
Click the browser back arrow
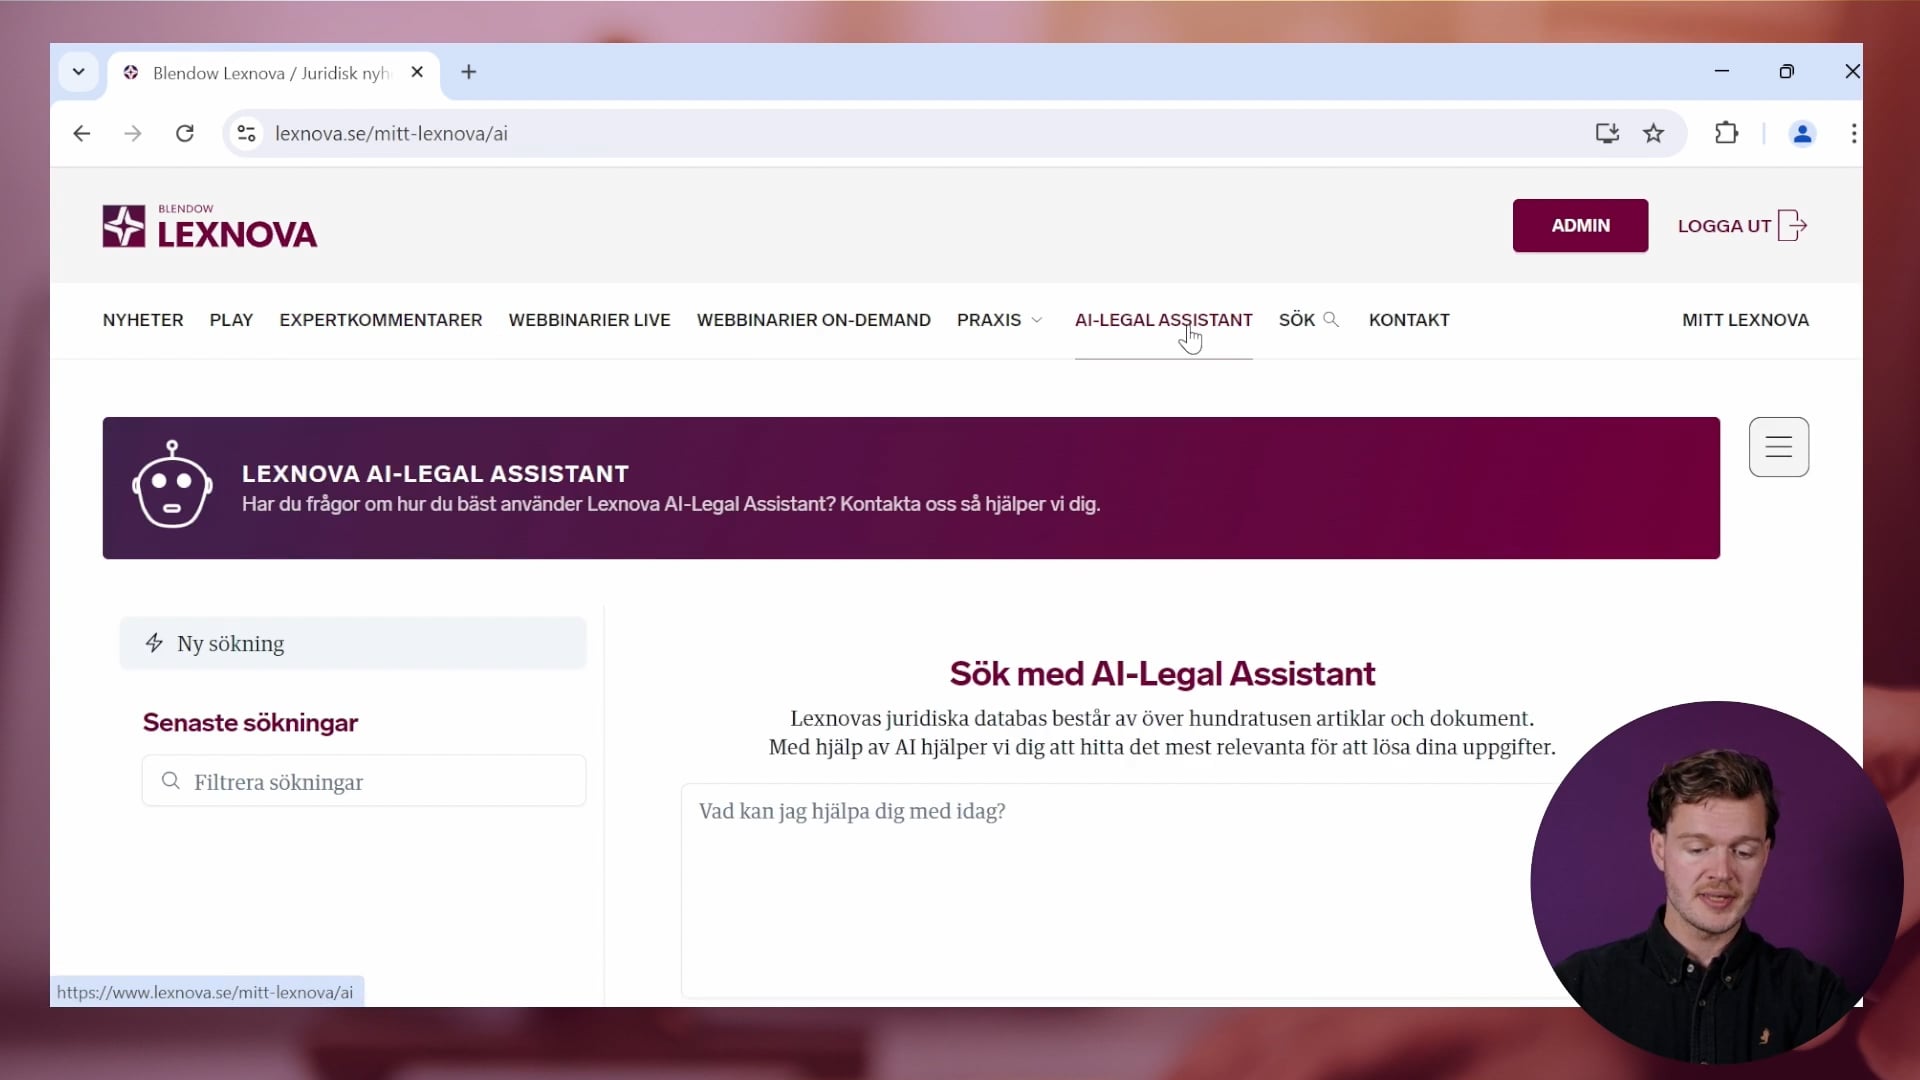point(82,133)
